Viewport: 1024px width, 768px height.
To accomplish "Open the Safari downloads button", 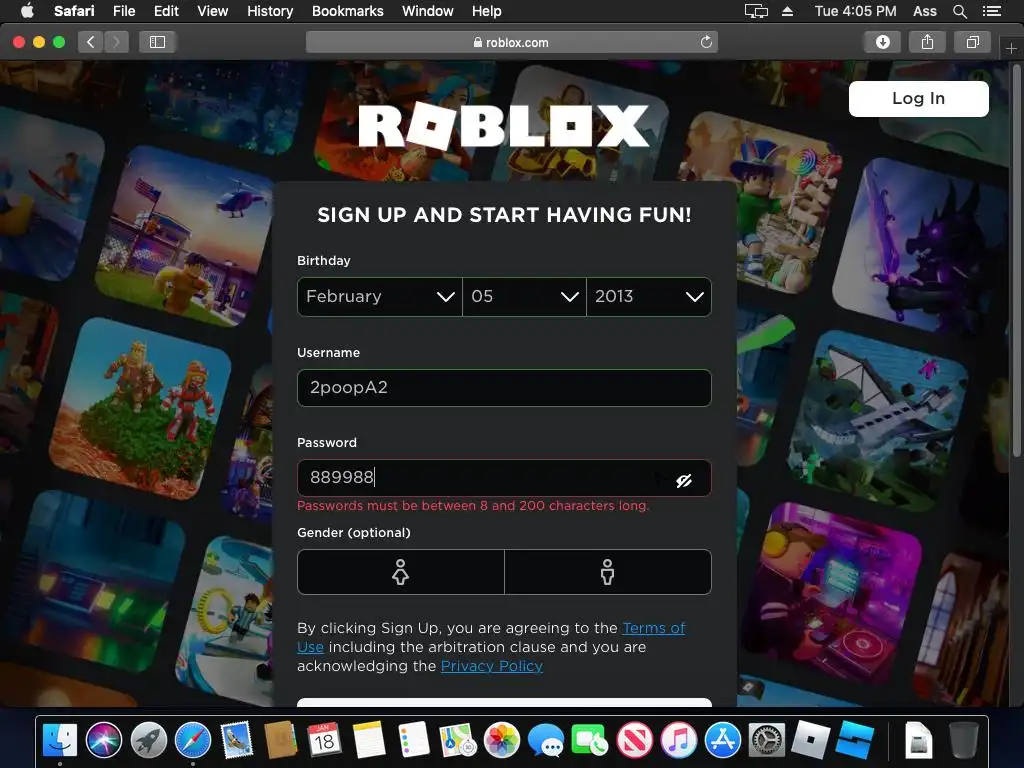I will 882,42.
